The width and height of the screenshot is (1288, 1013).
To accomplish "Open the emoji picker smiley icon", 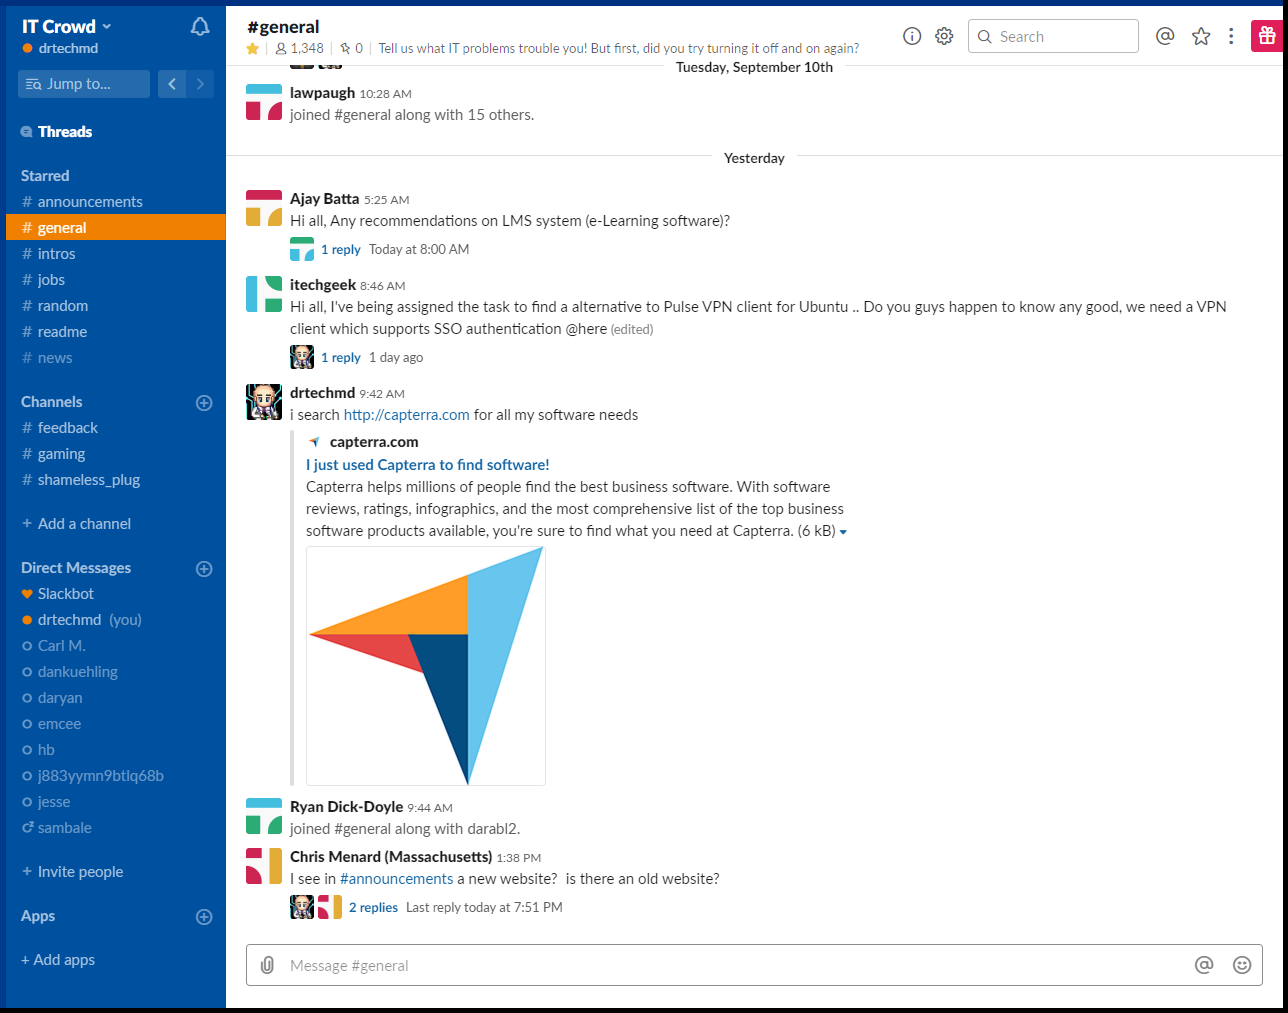I will (x=1242, y=965).
